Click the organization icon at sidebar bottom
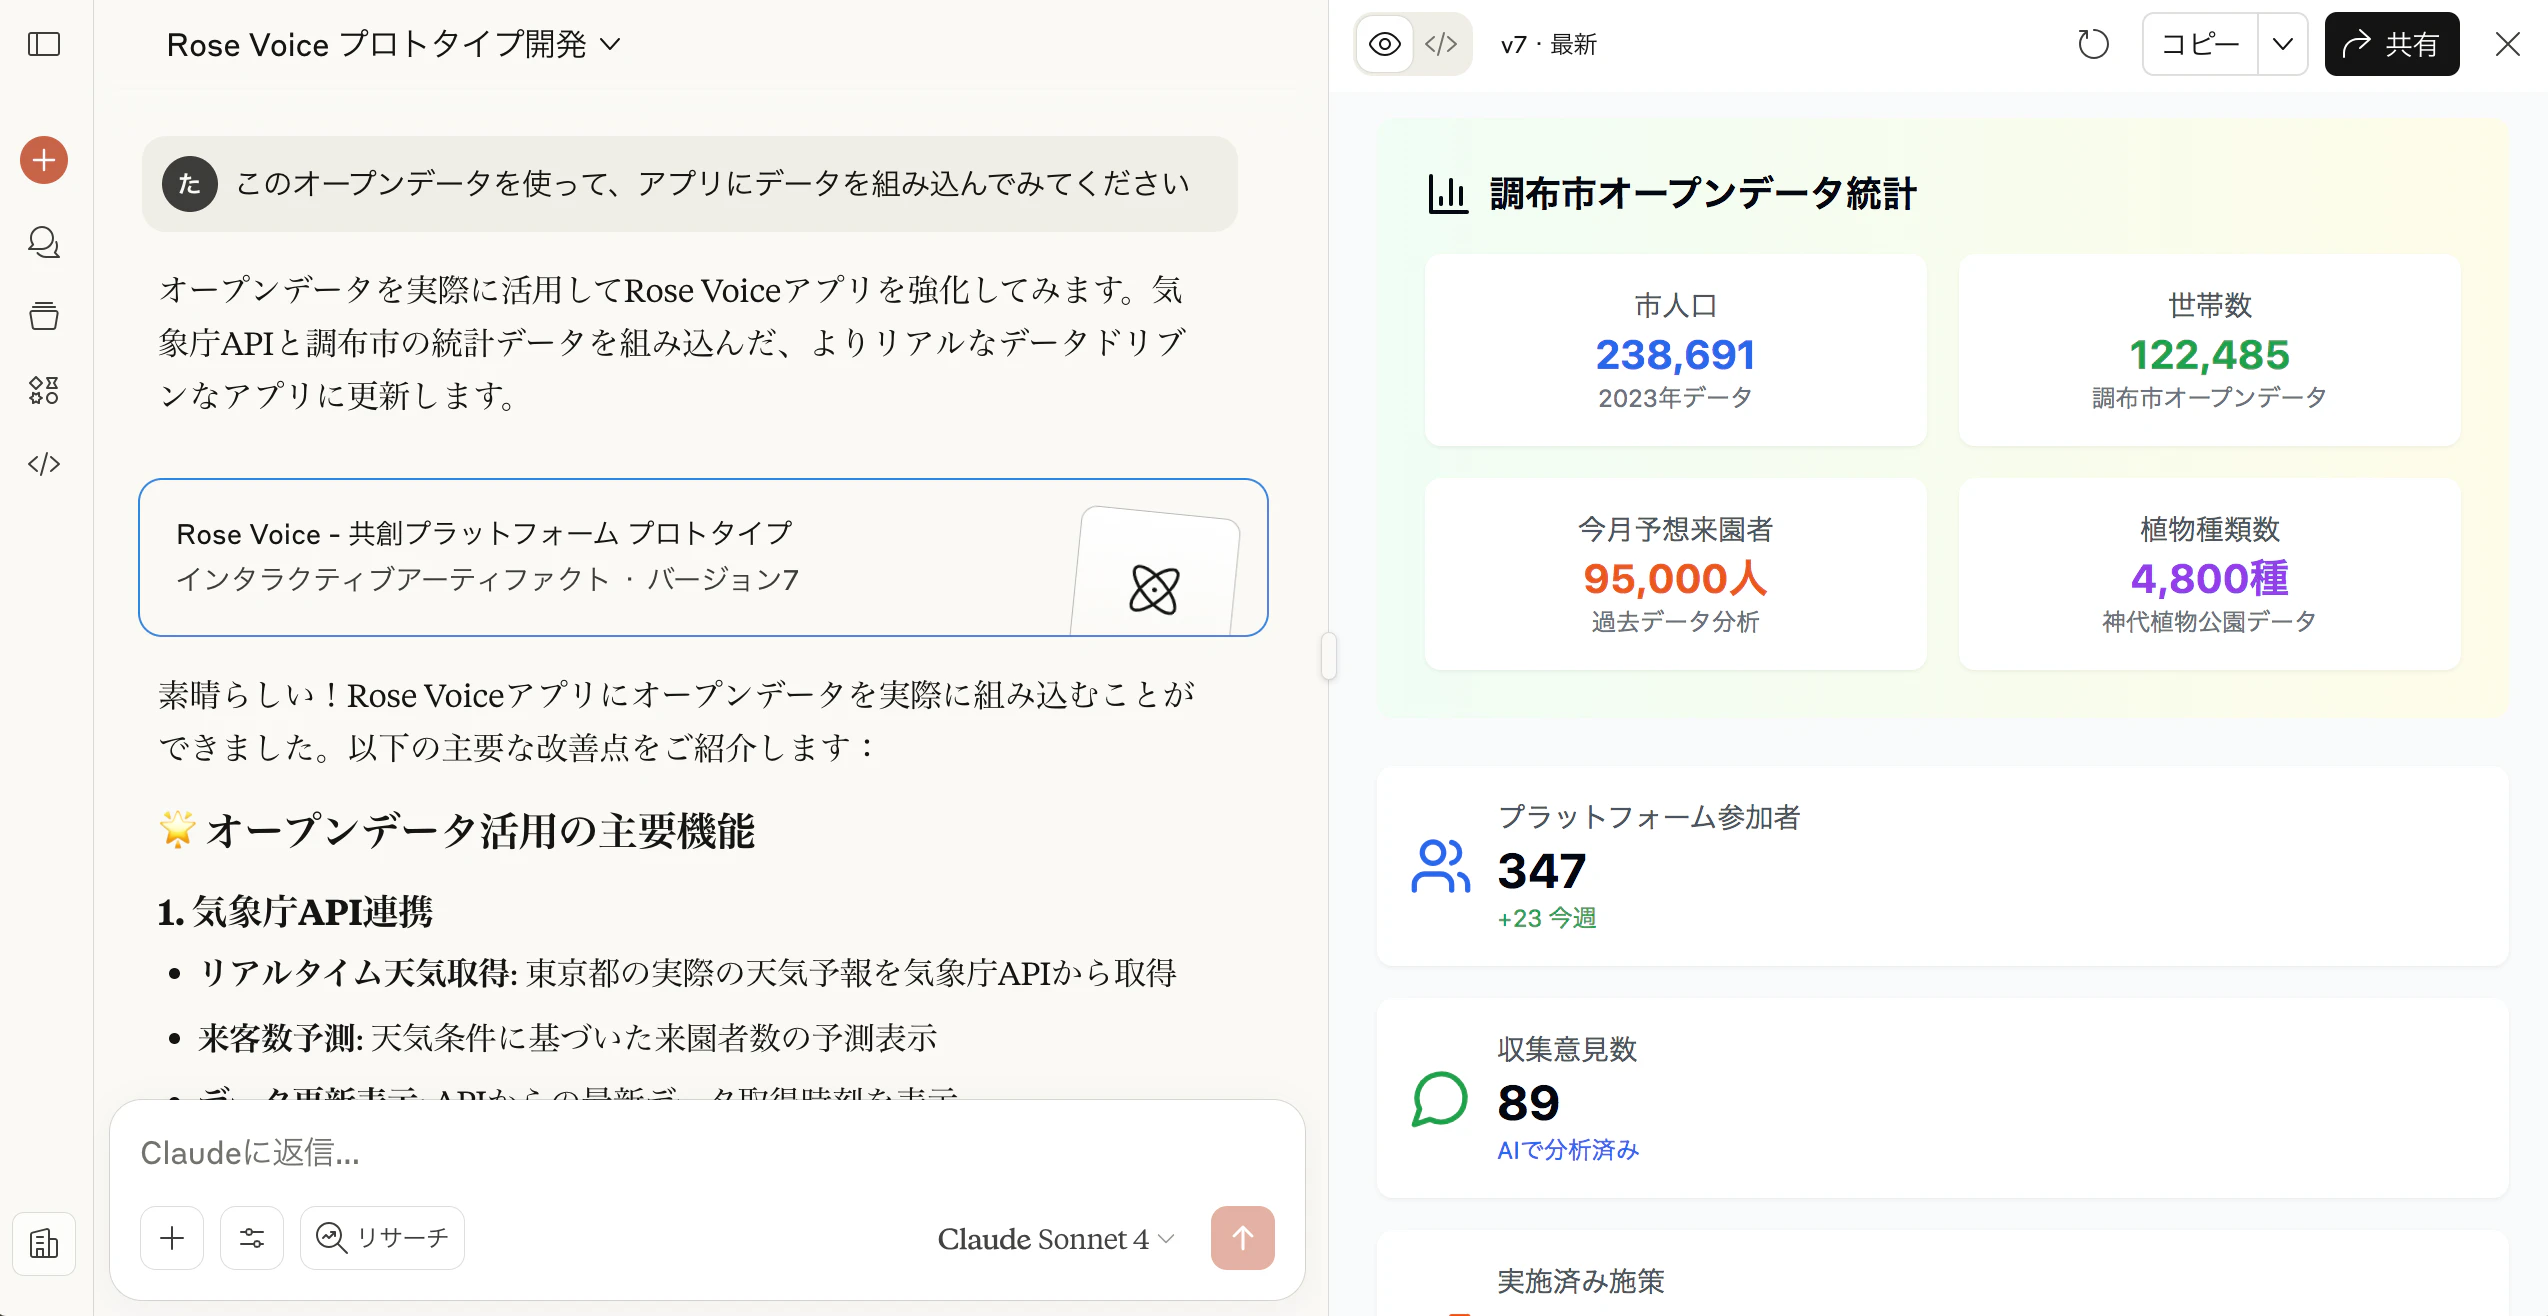The height and width of the screenshot is (1316, 2548). 44,1244
